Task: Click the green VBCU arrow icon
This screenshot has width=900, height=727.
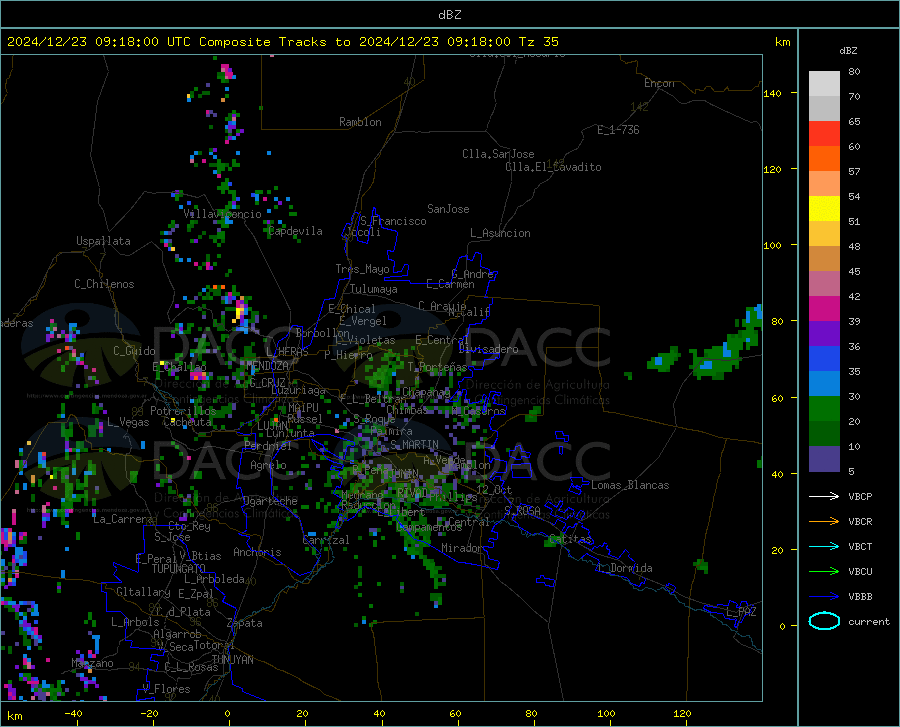Action: [x=824, y=572]
